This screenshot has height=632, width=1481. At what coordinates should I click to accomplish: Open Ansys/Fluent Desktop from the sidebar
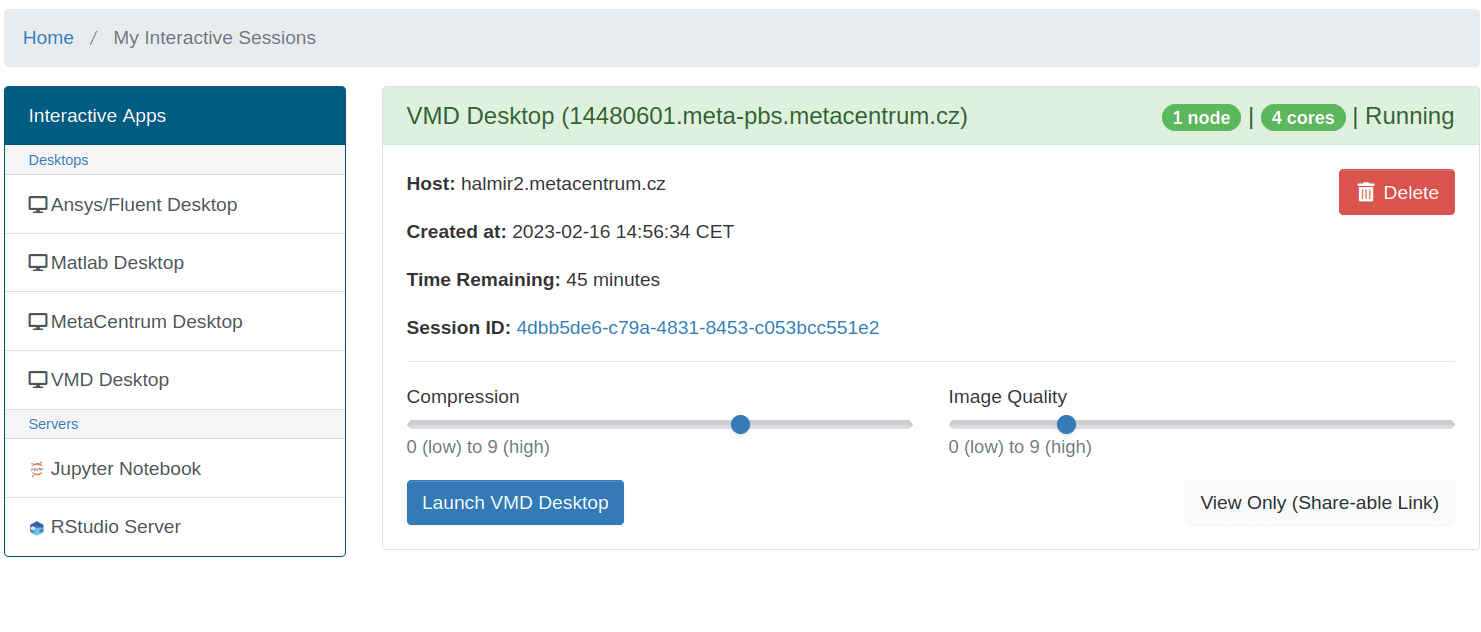[x=144, y=205]
